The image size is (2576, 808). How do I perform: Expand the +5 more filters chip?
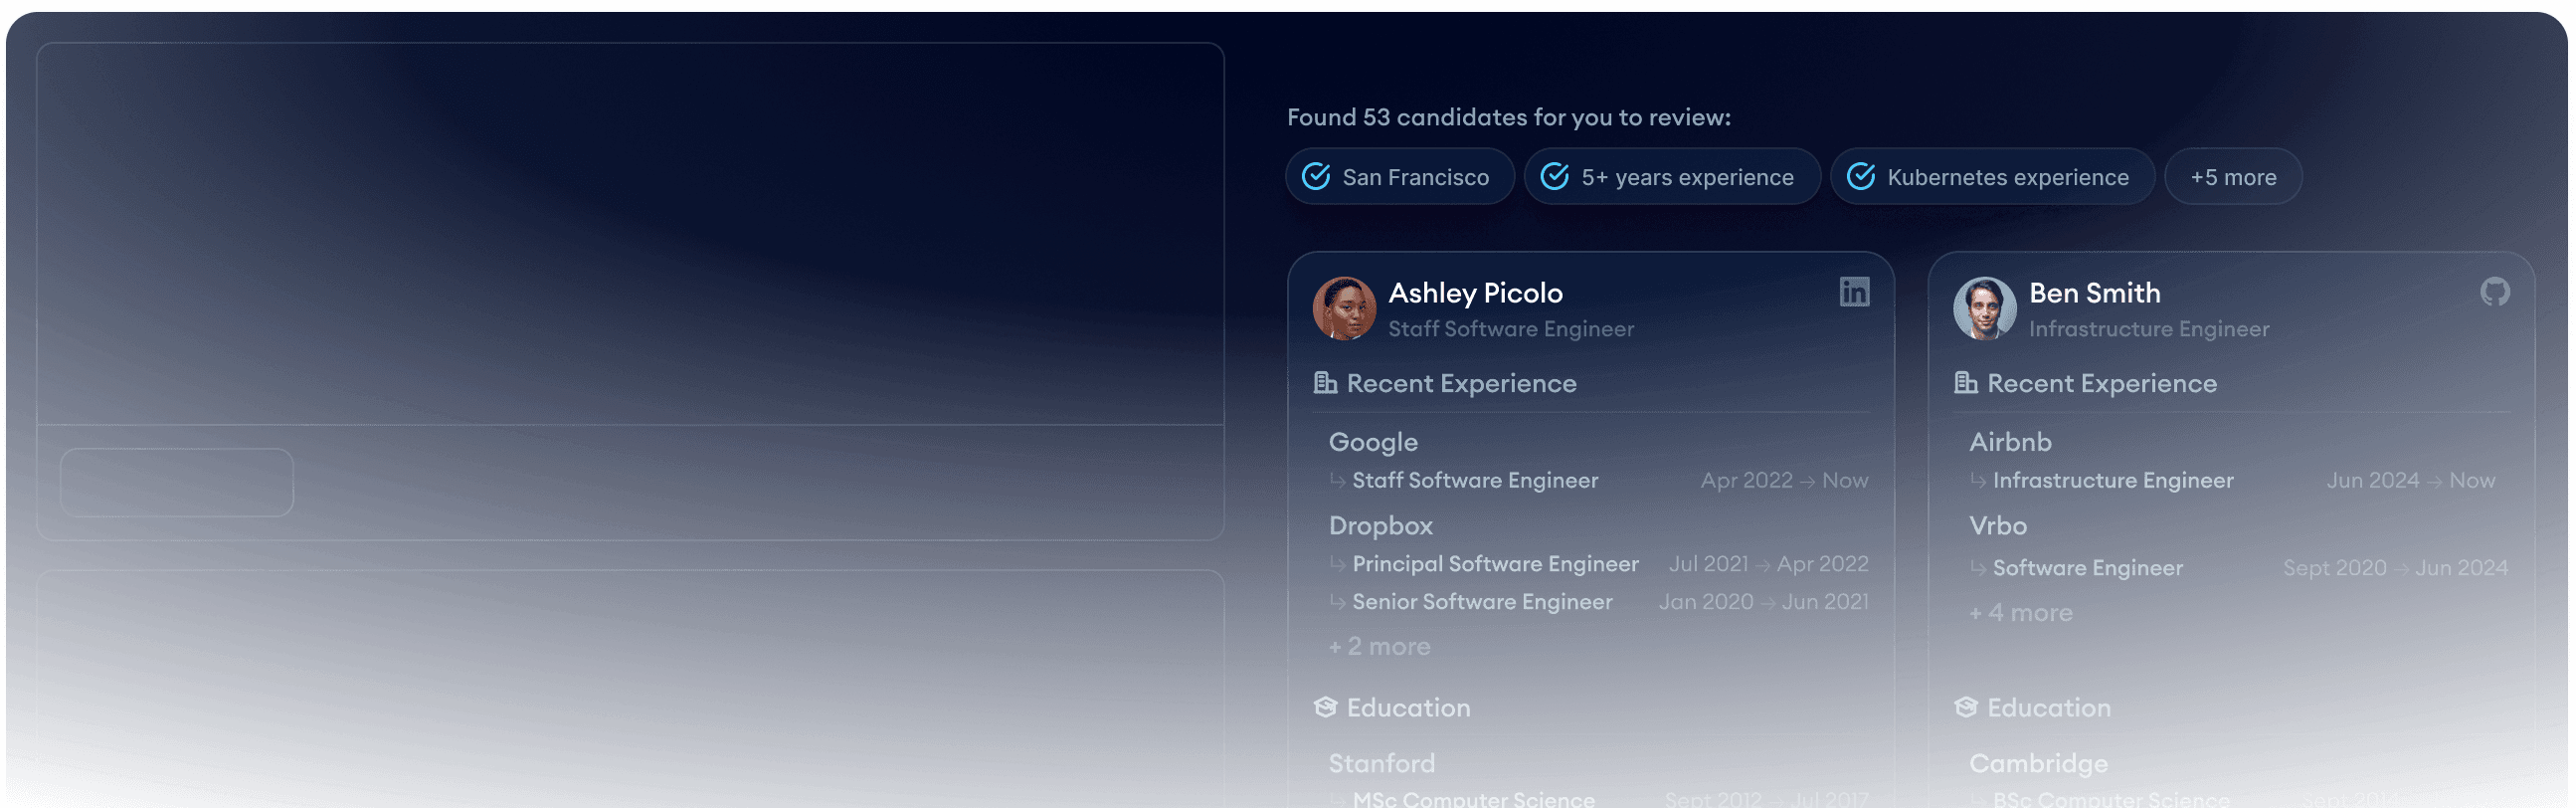(x=2232, y=177)
